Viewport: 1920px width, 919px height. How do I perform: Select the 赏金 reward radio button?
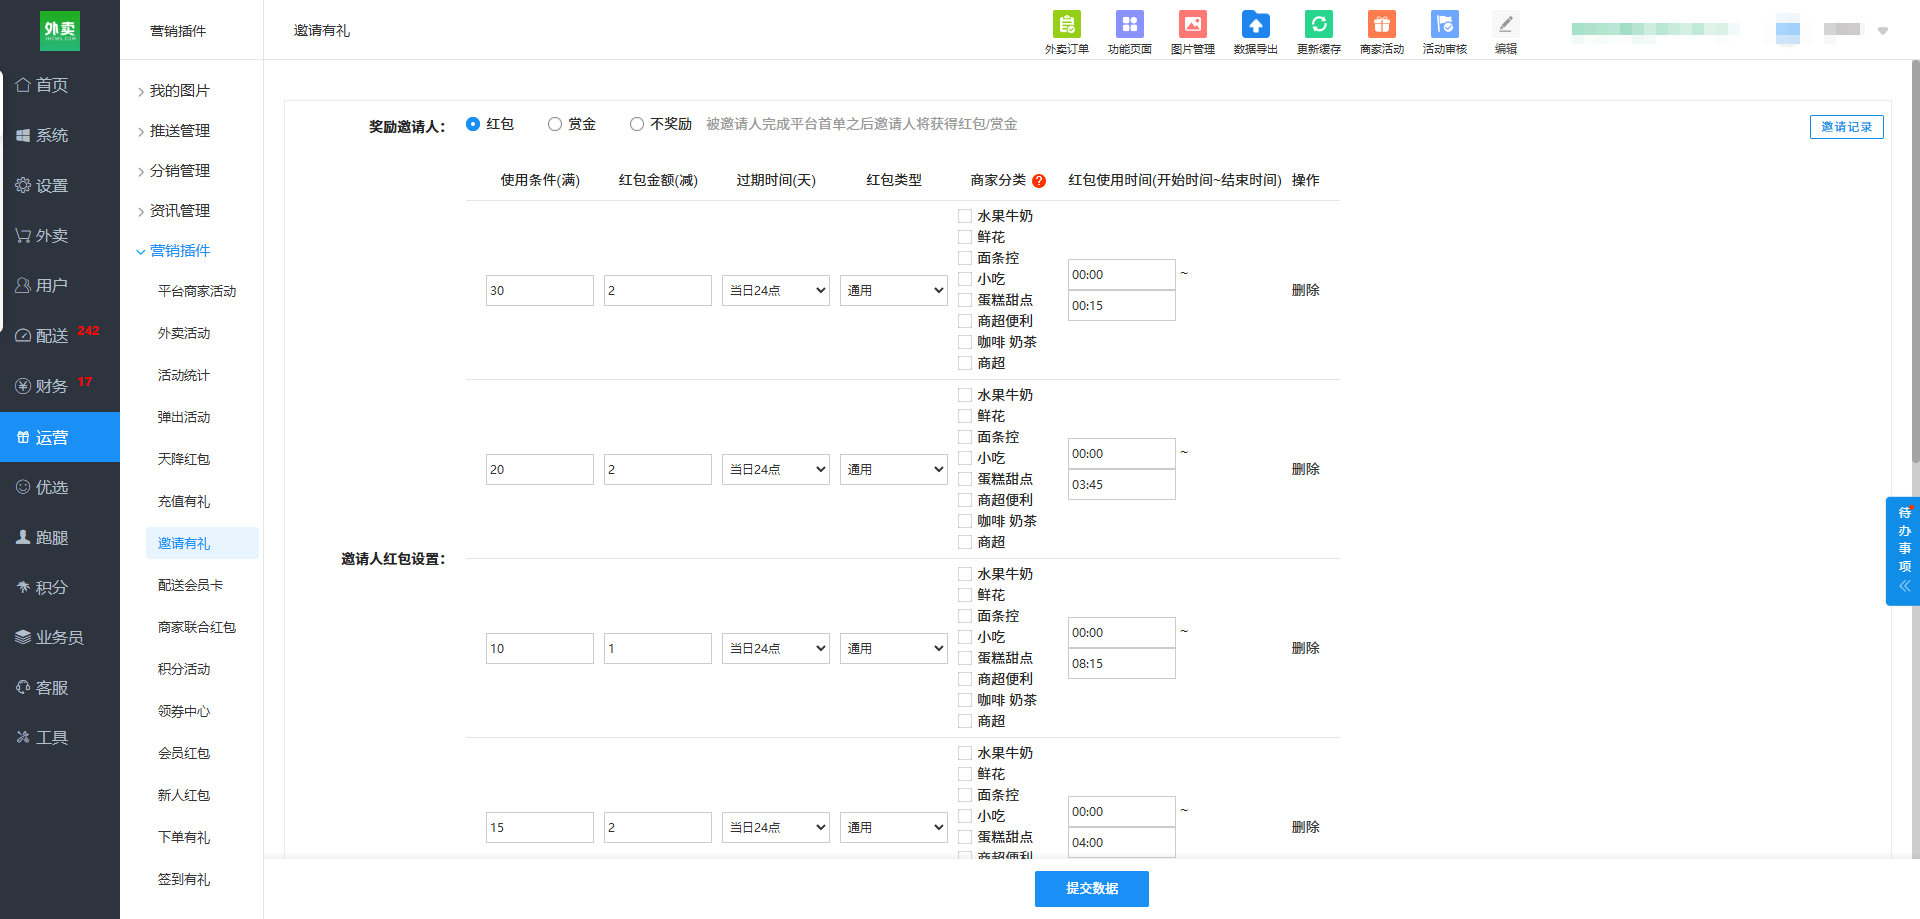click(x=555, y=124)
